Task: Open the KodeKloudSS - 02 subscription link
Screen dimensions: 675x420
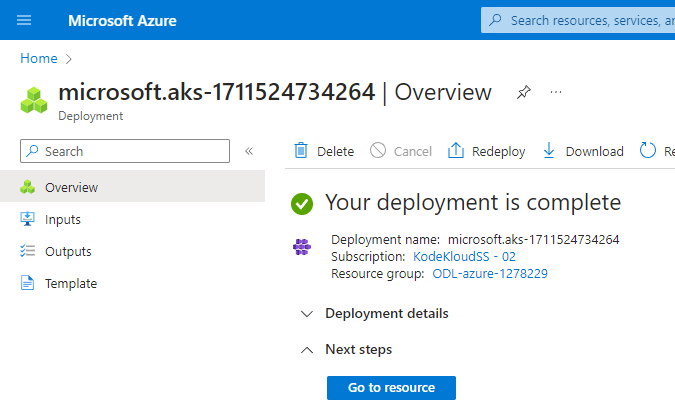Action: coord(464,256)
